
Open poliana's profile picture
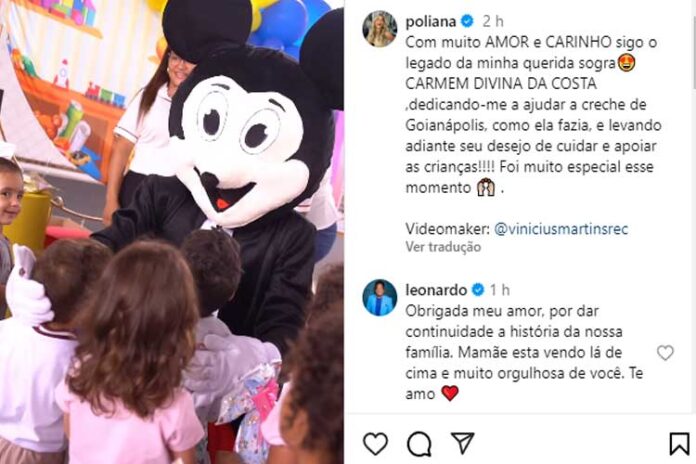[x=380, y=29]
